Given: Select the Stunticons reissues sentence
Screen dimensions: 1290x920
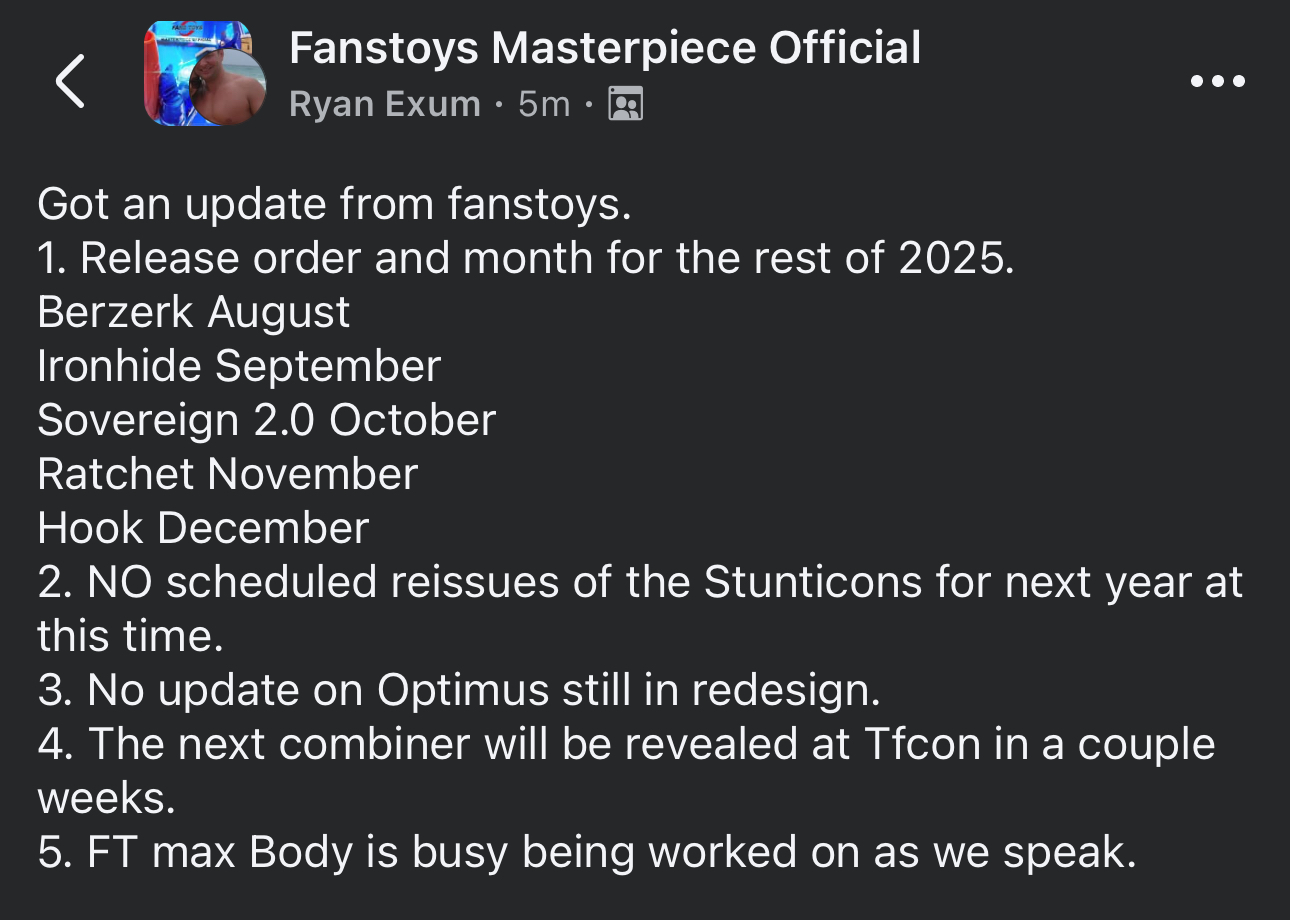Looking at the screenshot, I should pyautogui.click(x=640, y=609).
